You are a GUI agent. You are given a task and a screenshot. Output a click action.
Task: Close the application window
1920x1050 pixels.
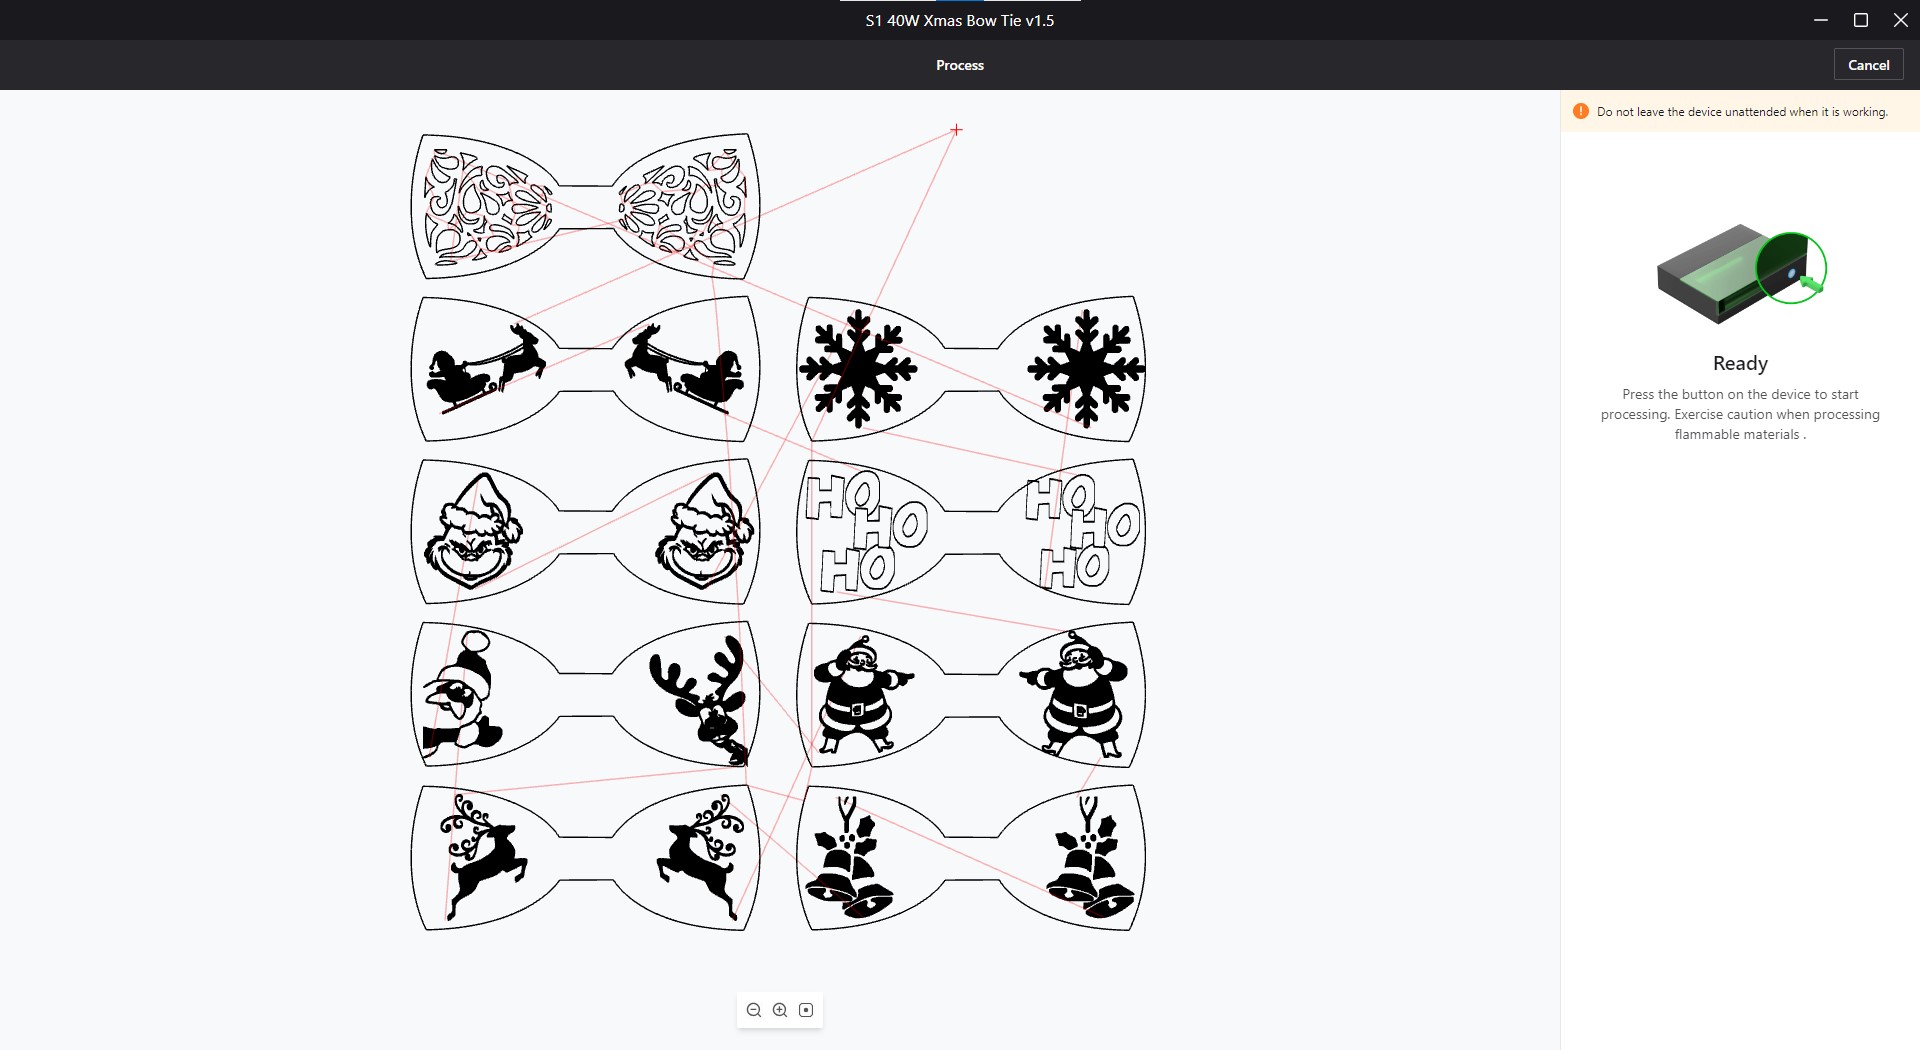pyautogui.click(x=1901, y=20)
